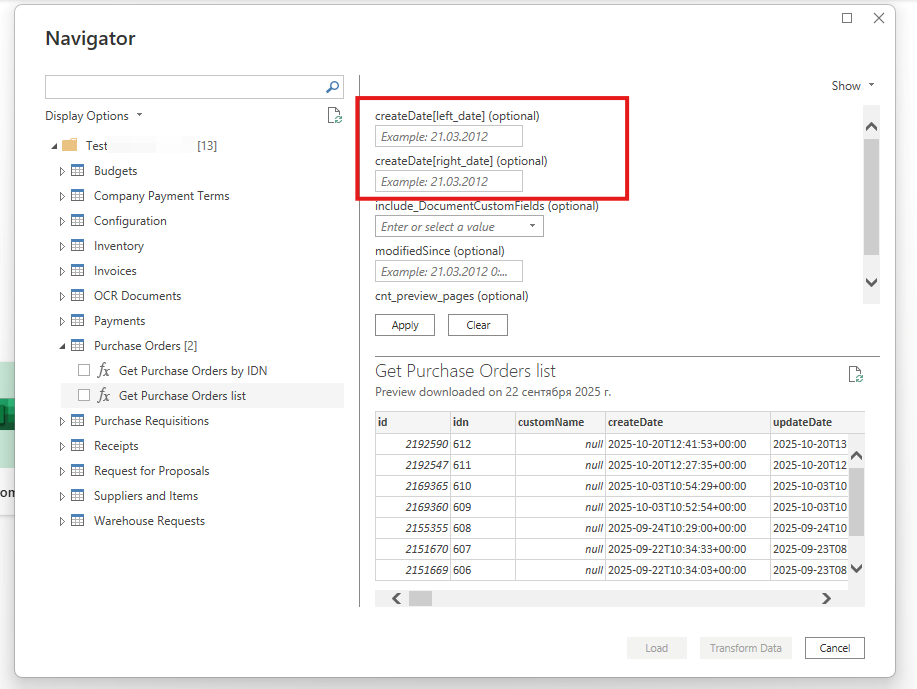Refresh the Get Purchase Orders list preview
The width and height of the screenshot is (917, 689).
point(855,374)
